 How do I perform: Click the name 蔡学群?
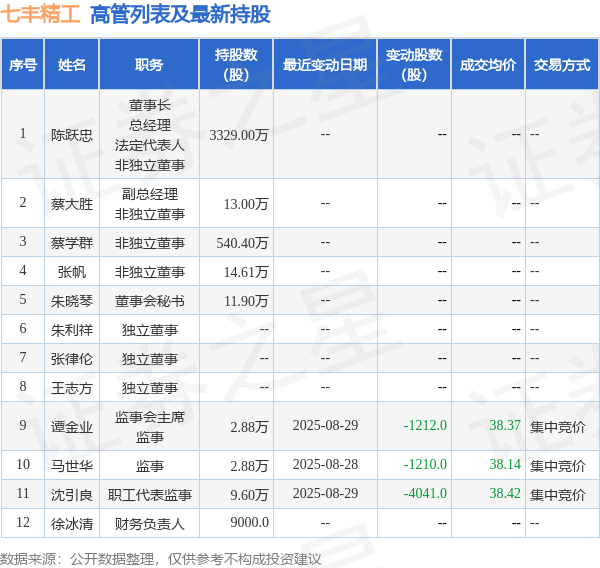click(72, 243)
